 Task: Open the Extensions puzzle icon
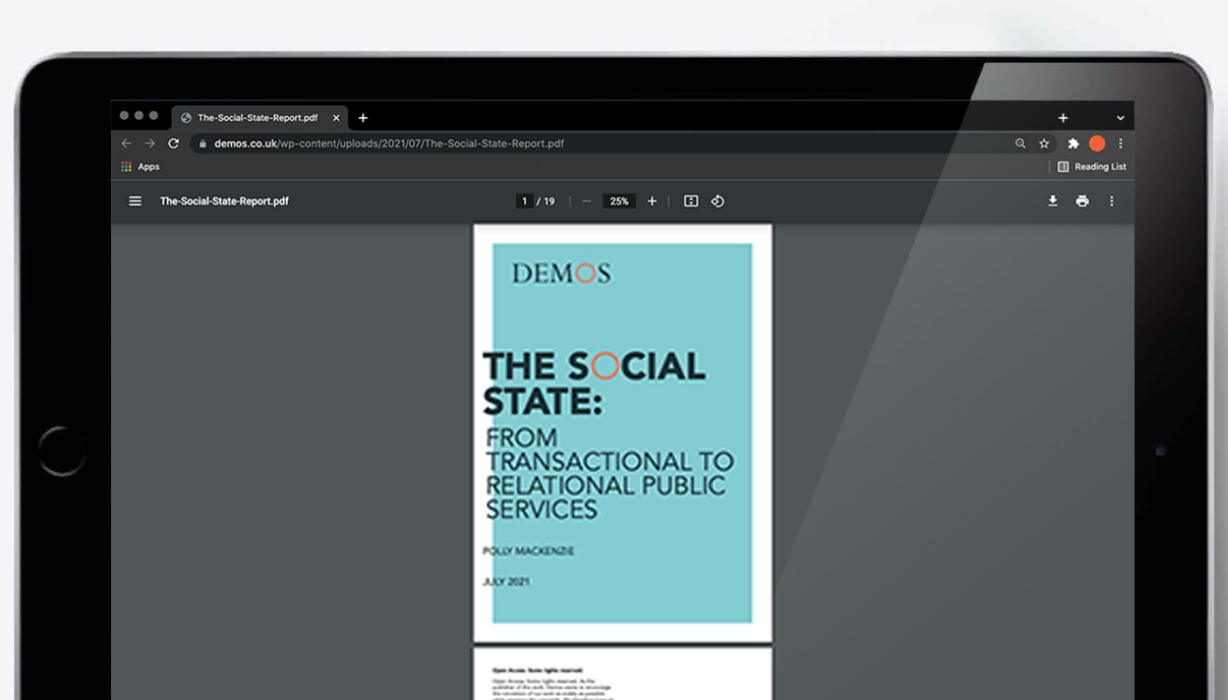pos(1074,143)
